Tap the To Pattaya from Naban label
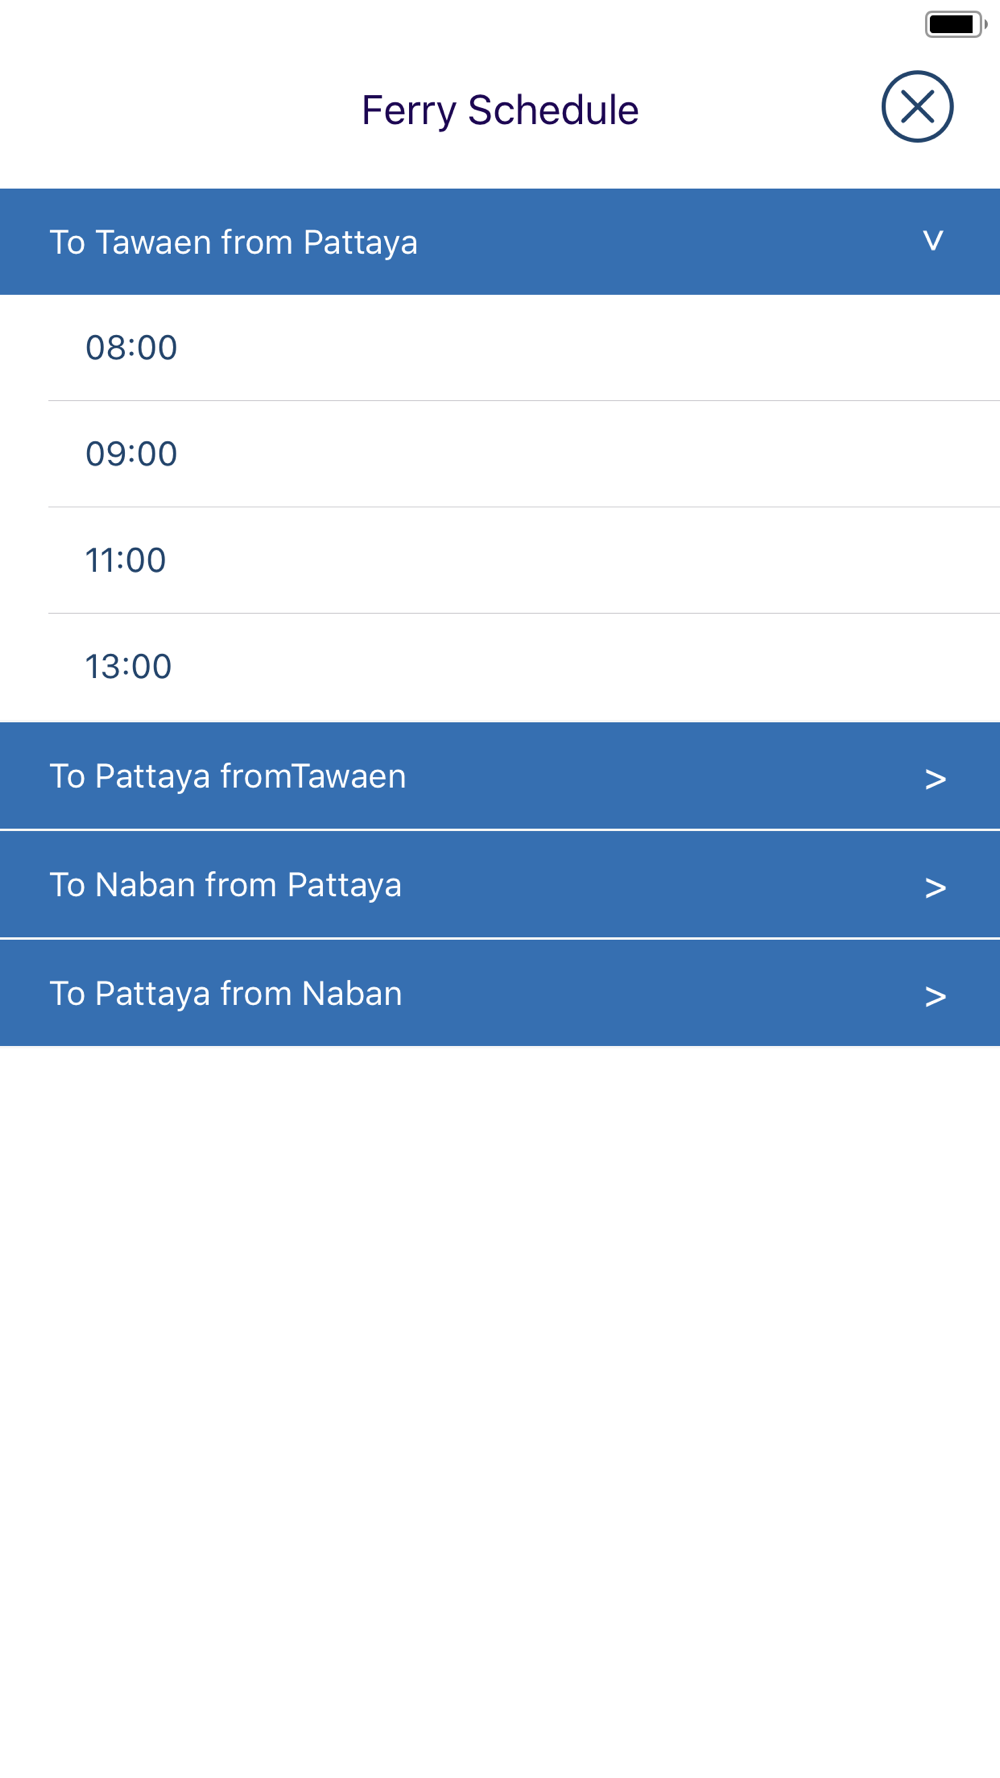1000x1778 pixels. tap(226, 993)
